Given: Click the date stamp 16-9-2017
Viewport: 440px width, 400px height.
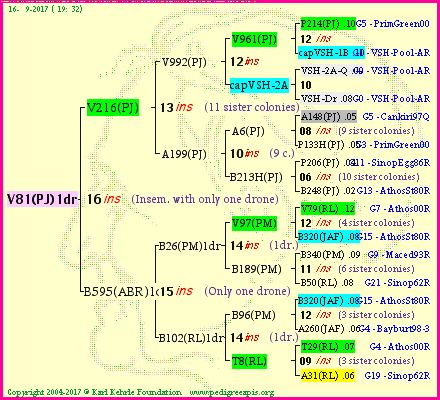Looking at the screenshot, I should tap(45, 9).
